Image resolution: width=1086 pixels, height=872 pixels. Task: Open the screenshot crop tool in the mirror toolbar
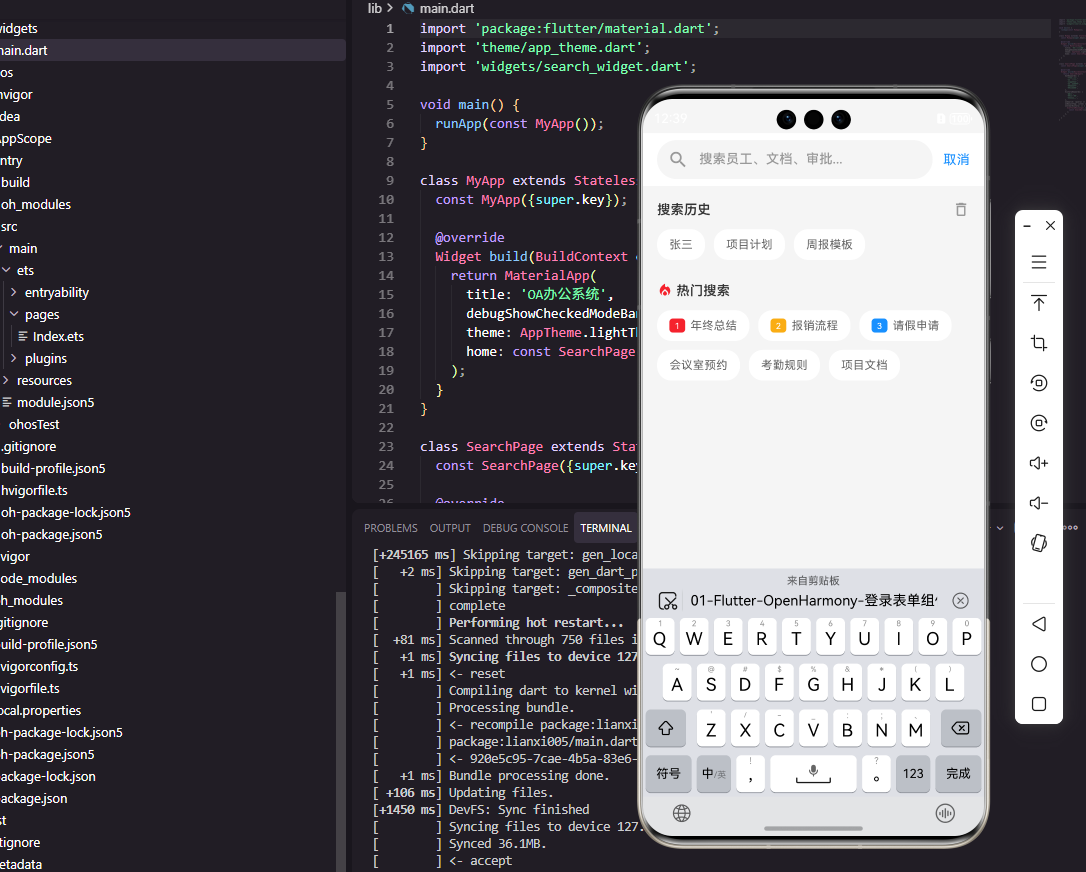coord(1038,342)
